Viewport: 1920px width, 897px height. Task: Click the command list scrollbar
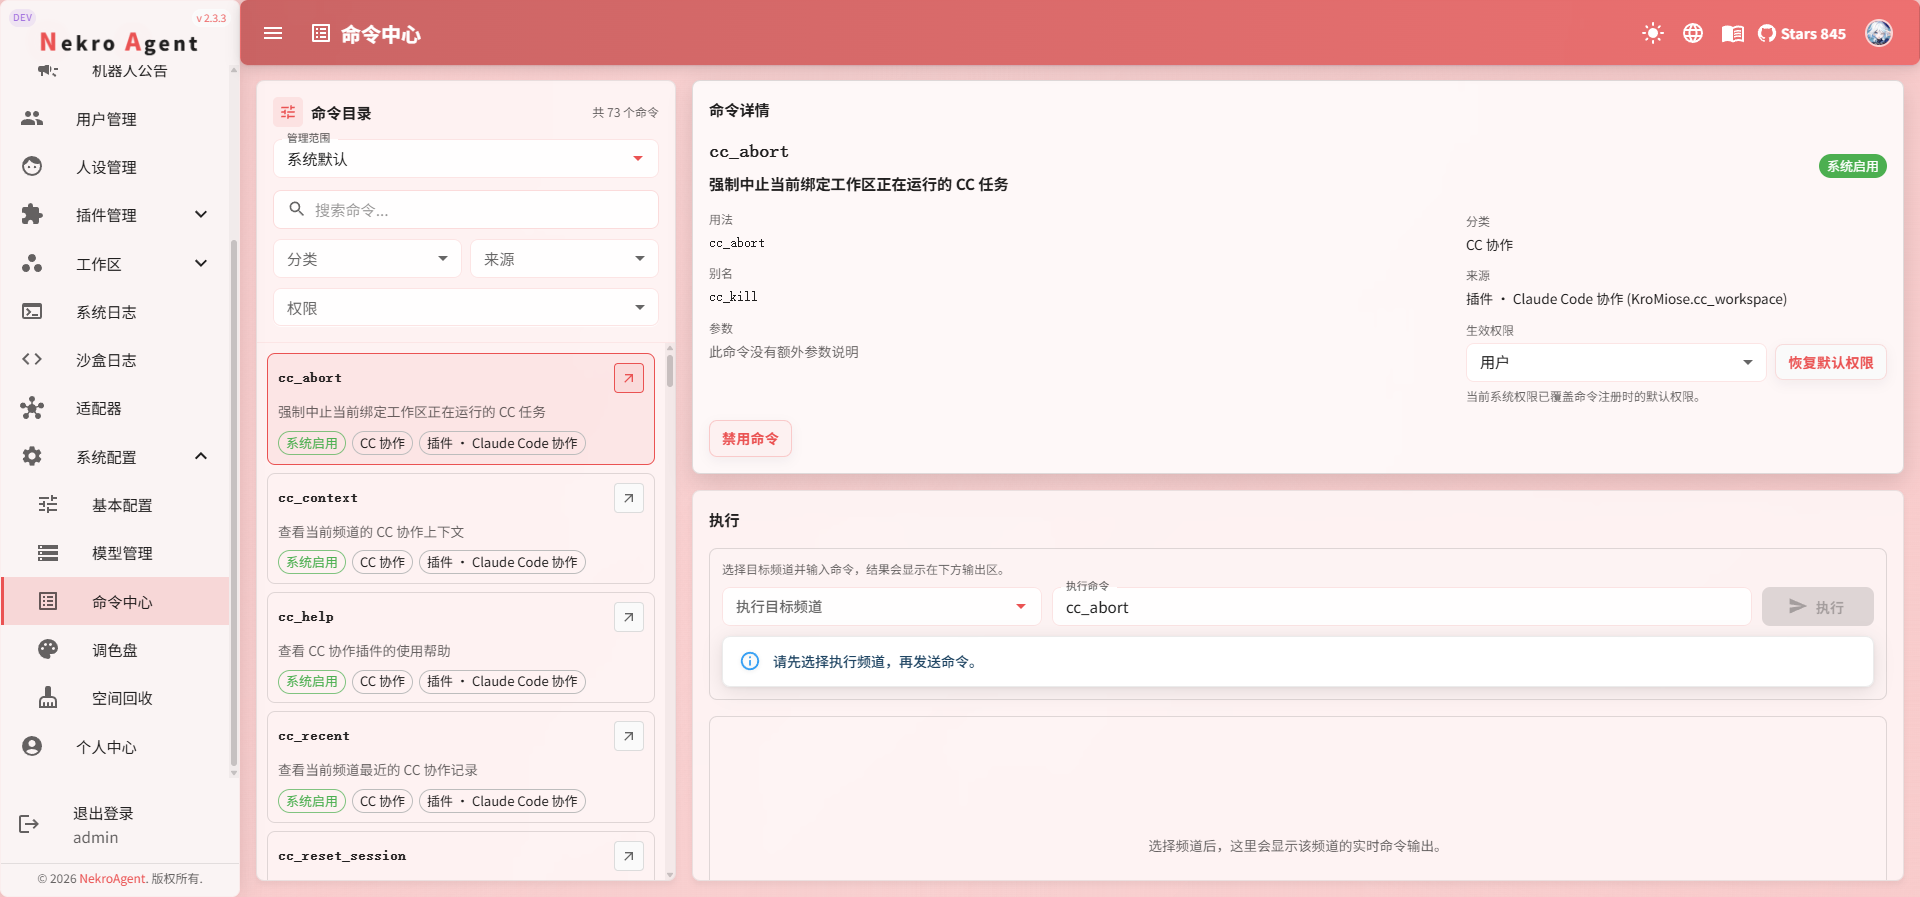point(670,371)
